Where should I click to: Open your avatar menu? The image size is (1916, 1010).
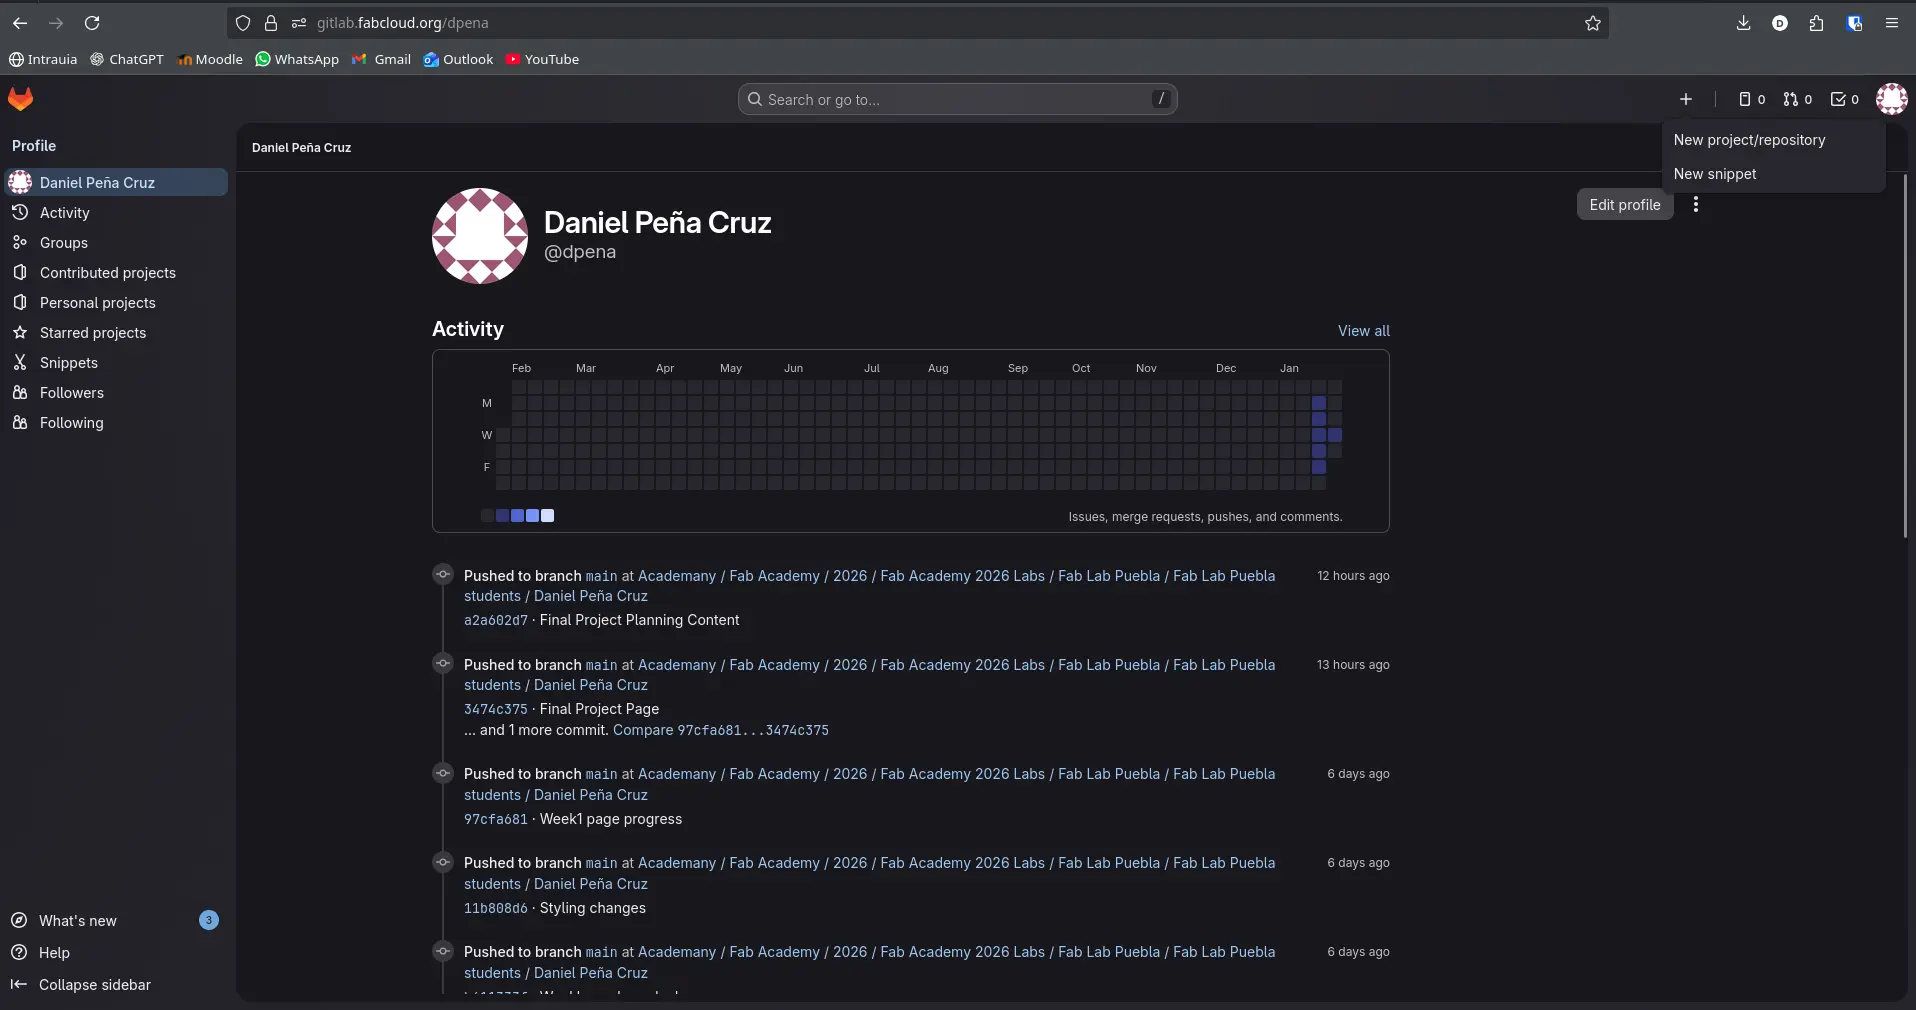click(x=1893, y=99)
